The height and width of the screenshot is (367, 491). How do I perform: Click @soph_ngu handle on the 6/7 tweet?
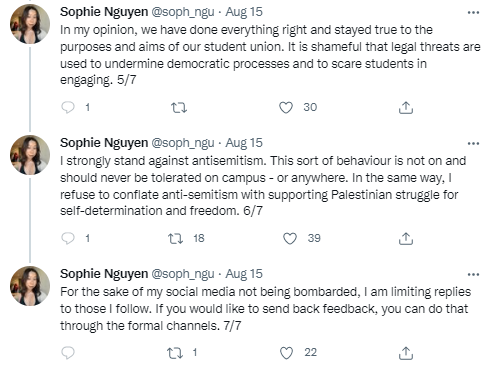click(x=183, y=143)
